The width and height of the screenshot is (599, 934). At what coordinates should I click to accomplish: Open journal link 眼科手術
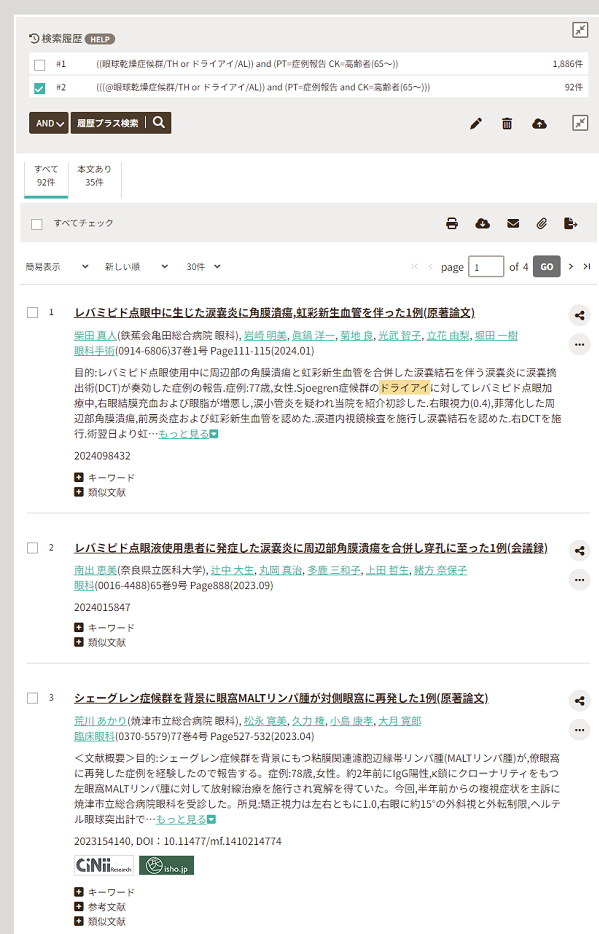pos(94,351)
